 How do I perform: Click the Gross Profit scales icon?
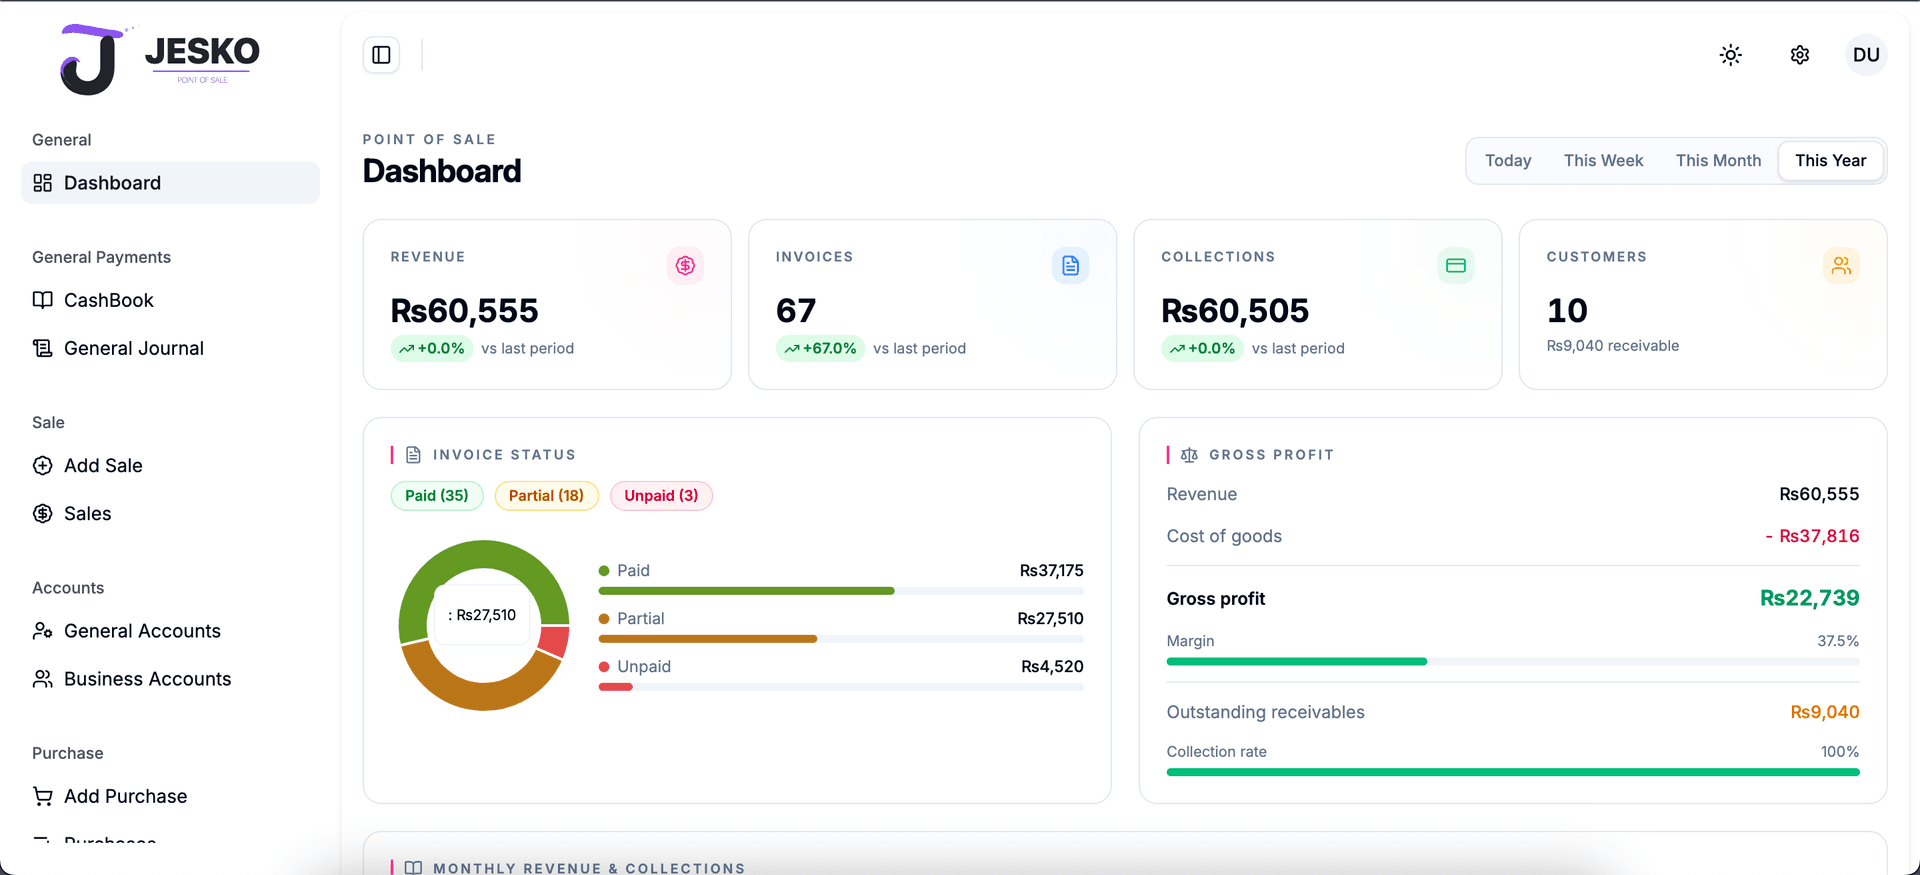(x=1189, y=455)
